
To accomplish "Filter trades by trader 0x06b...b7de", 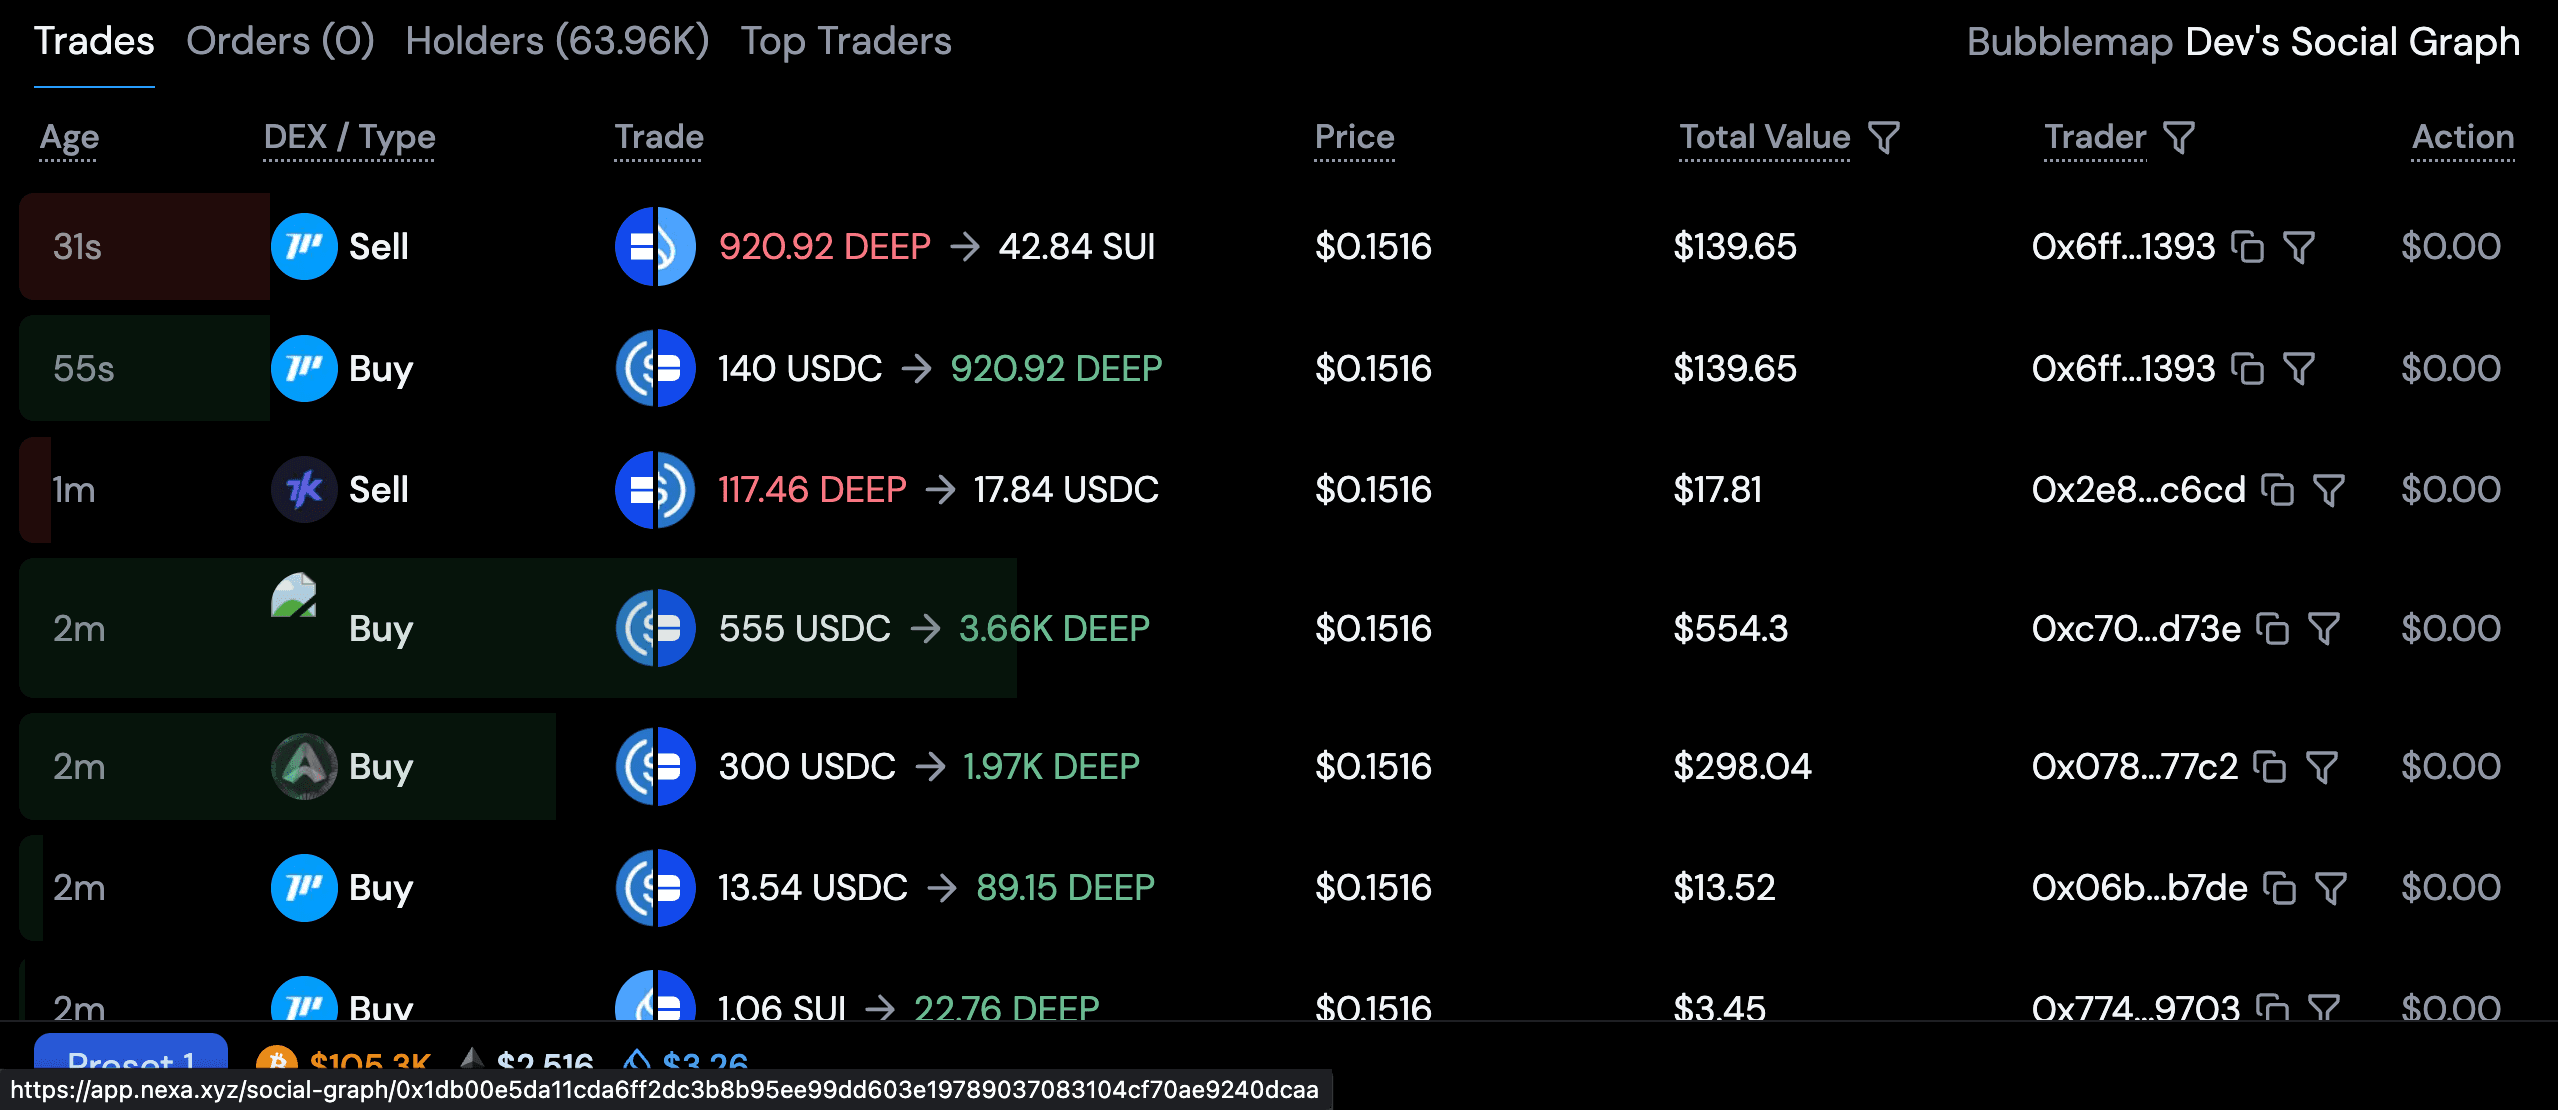I will tap(2332, 887).
